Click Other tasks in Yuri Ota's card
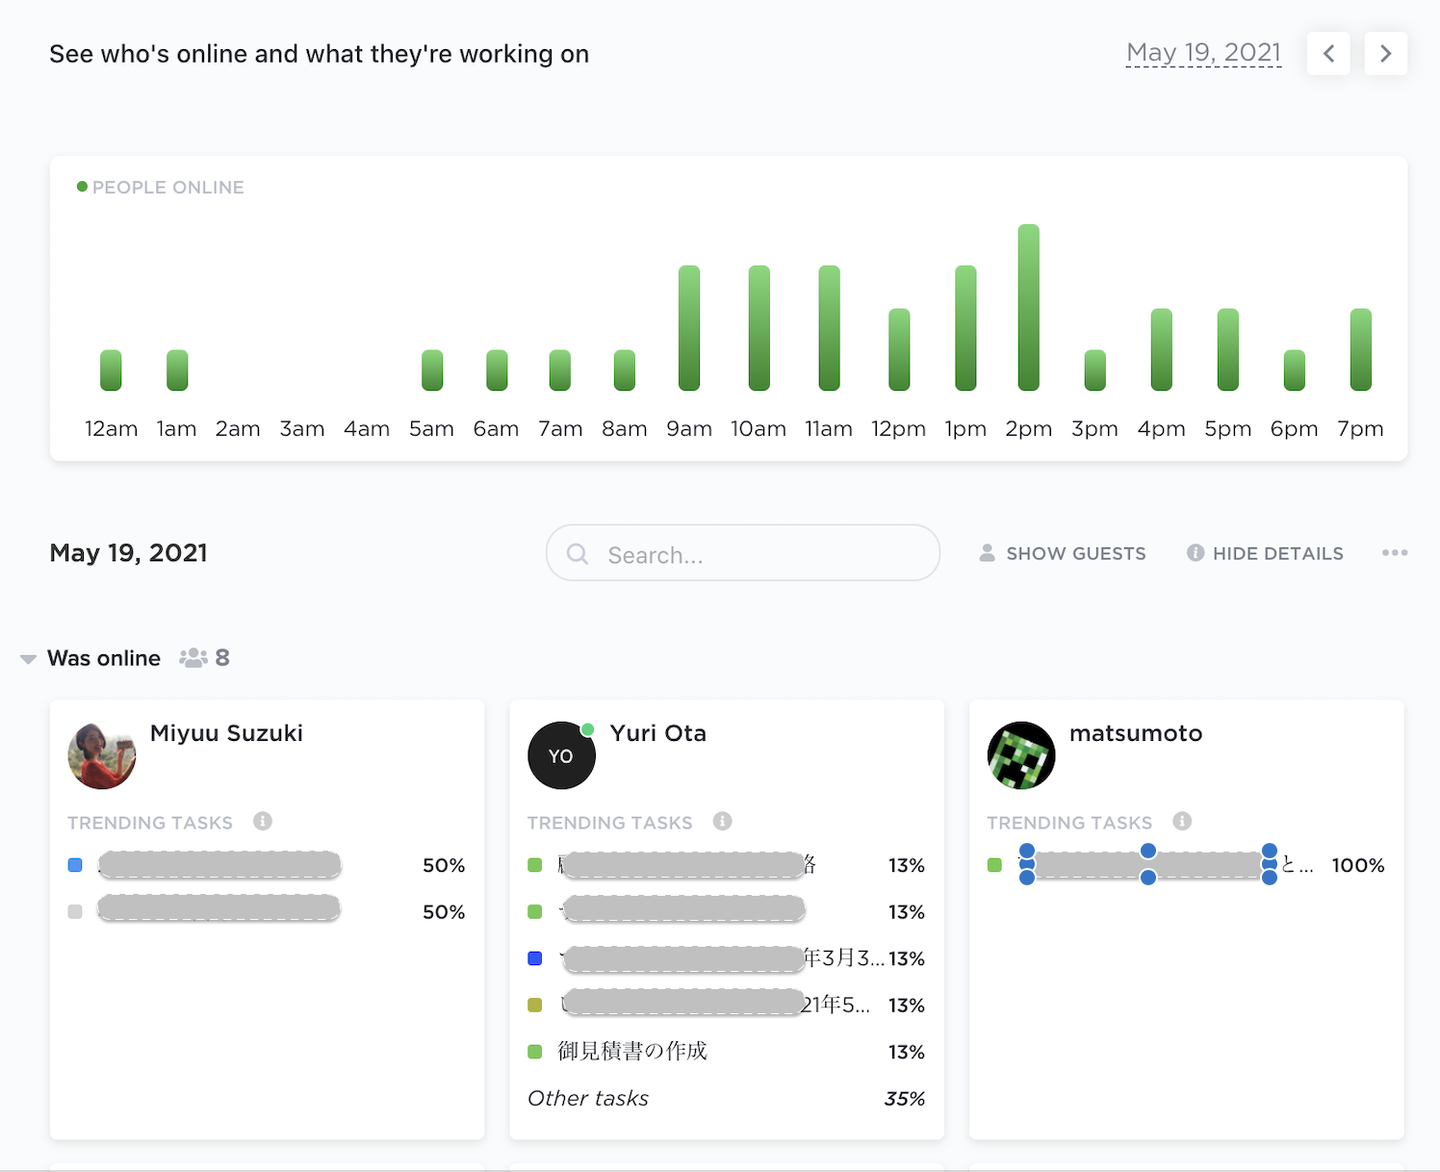The width and height of the screenshot is (1440, 1172). point(588,1098)
